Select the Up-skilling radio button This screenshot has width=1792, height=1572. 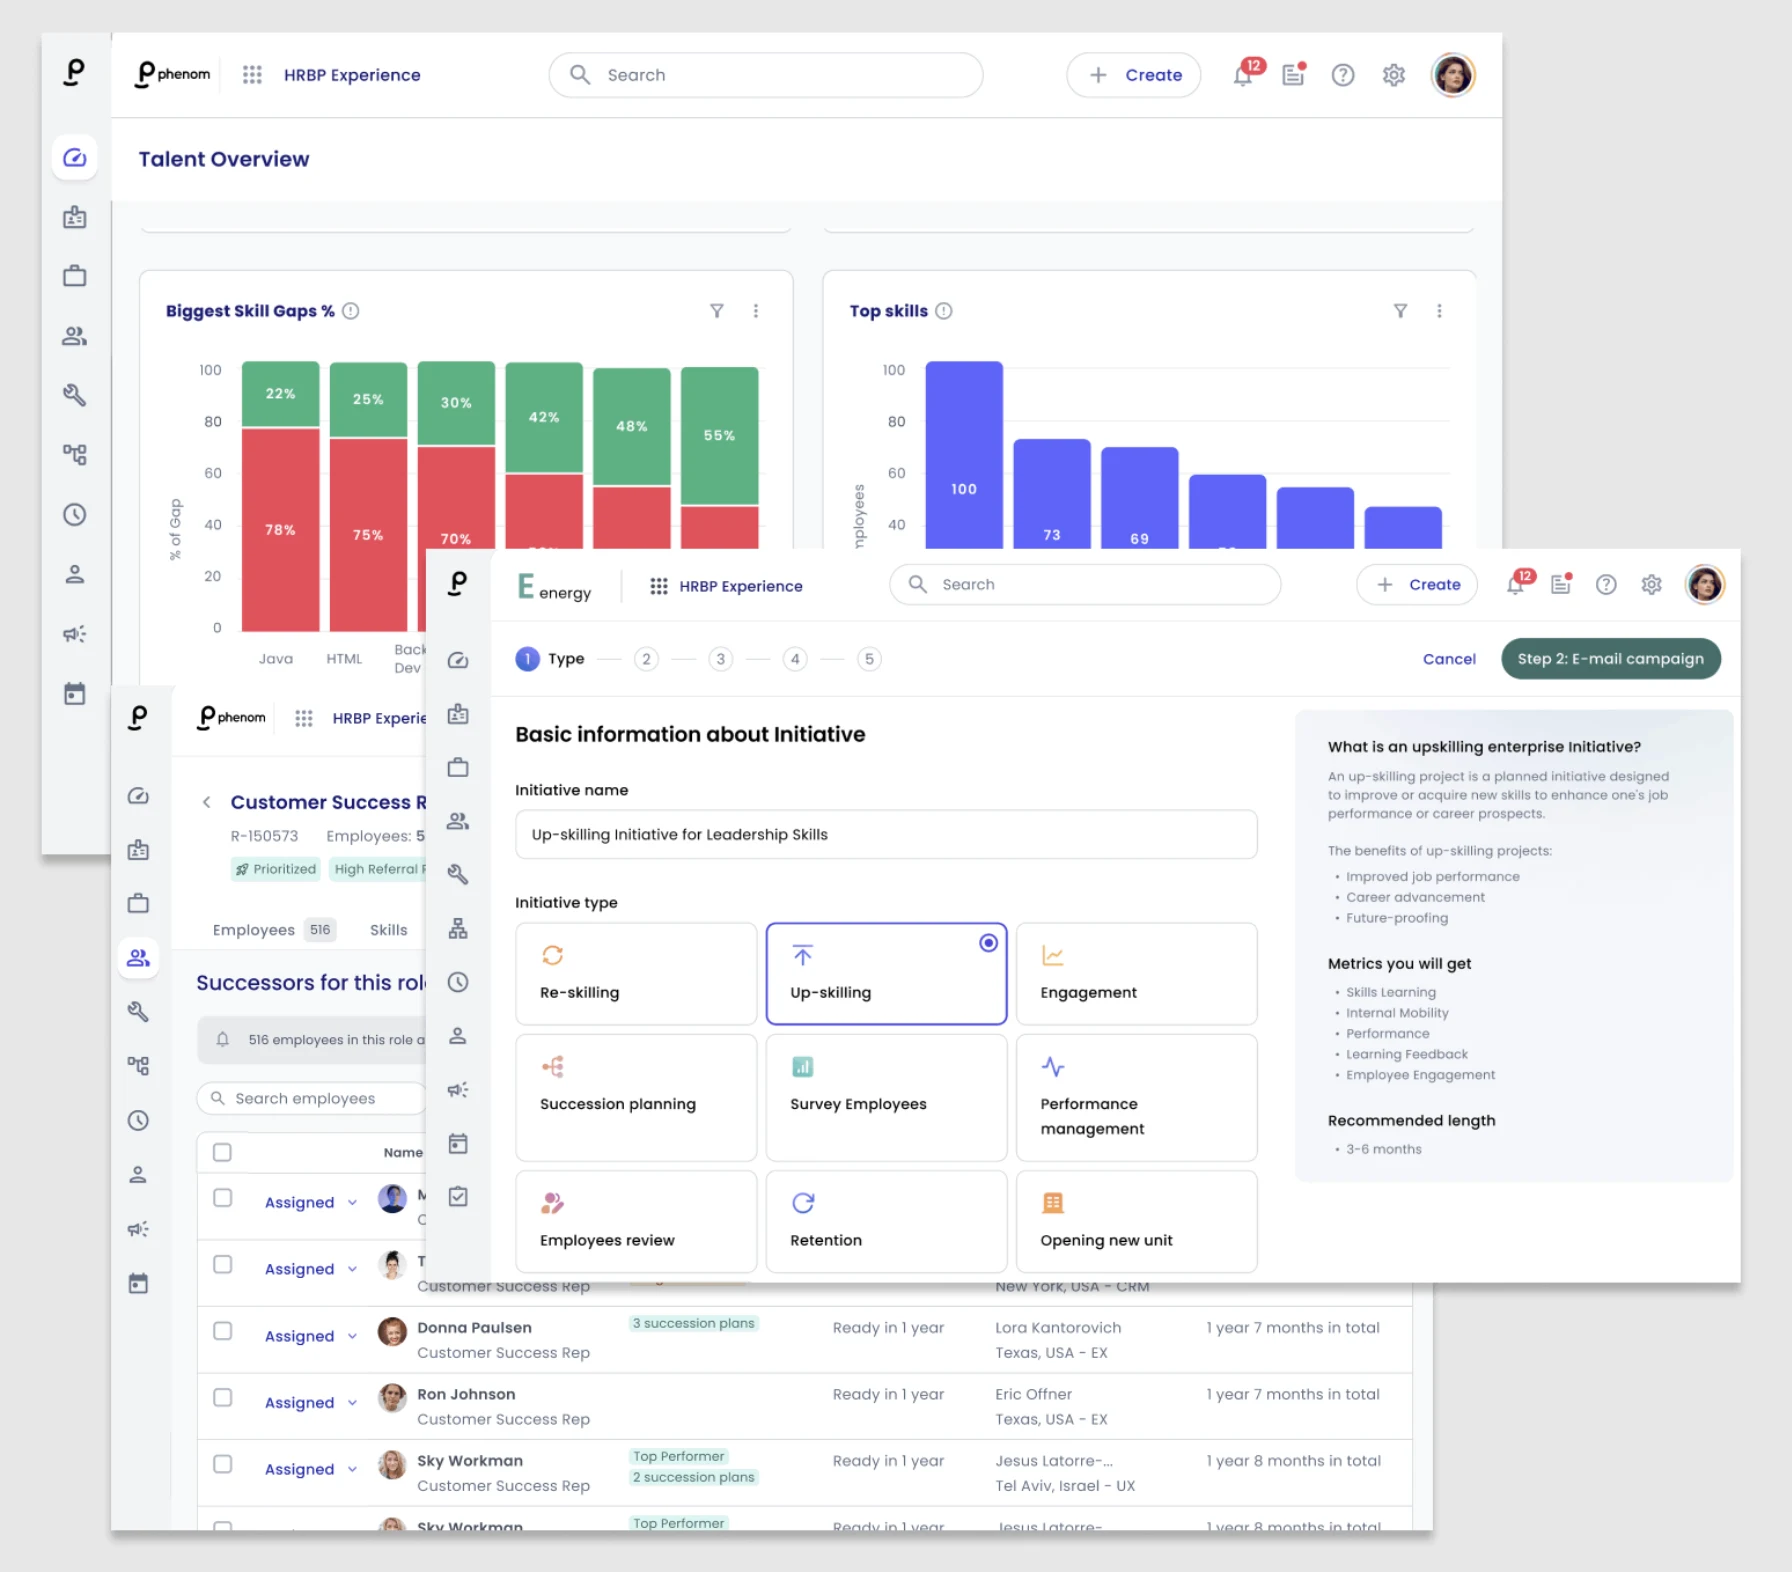pos(988,943)
